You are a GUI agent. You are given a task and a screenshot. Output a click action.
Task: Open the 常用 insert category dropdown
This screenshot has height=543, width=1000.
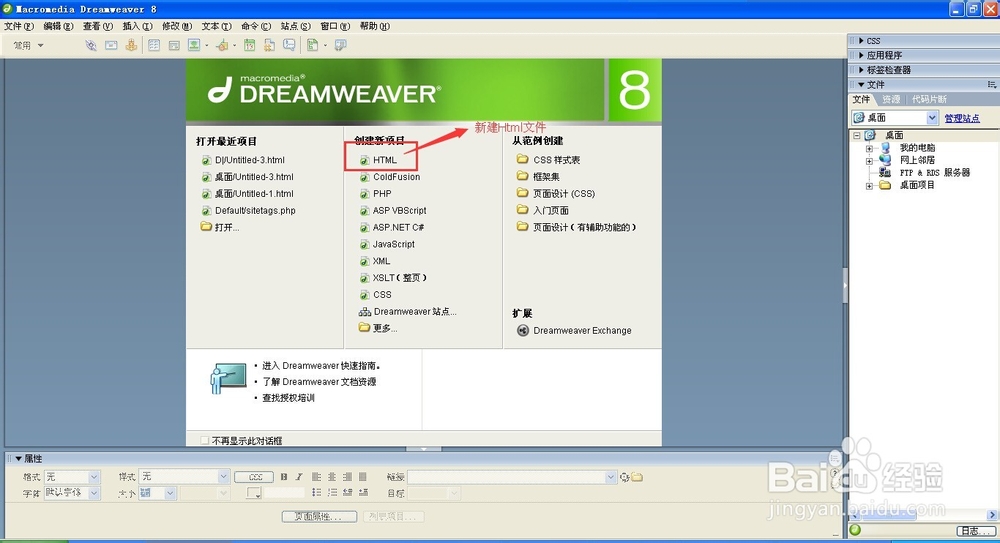[x=29, y=45]
